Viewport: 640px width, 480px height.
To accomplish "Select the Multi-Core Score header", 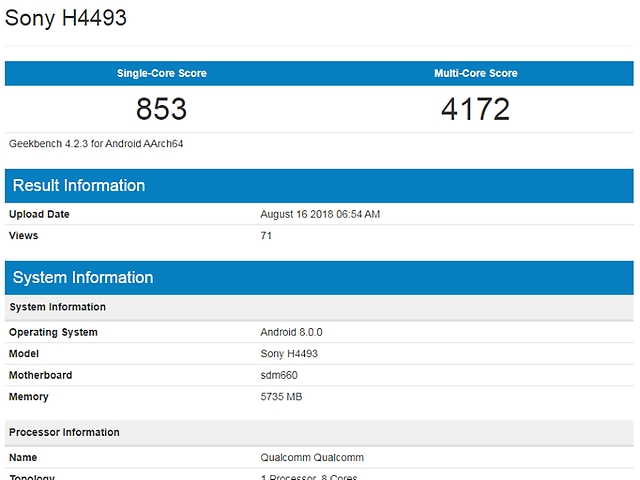I will [476, 73].
